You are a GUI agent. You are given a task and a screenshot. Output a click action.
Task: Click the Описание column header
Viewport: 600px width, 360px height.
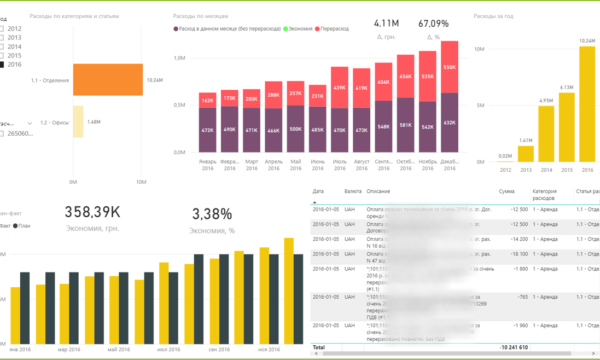click(x=378, y=191)
